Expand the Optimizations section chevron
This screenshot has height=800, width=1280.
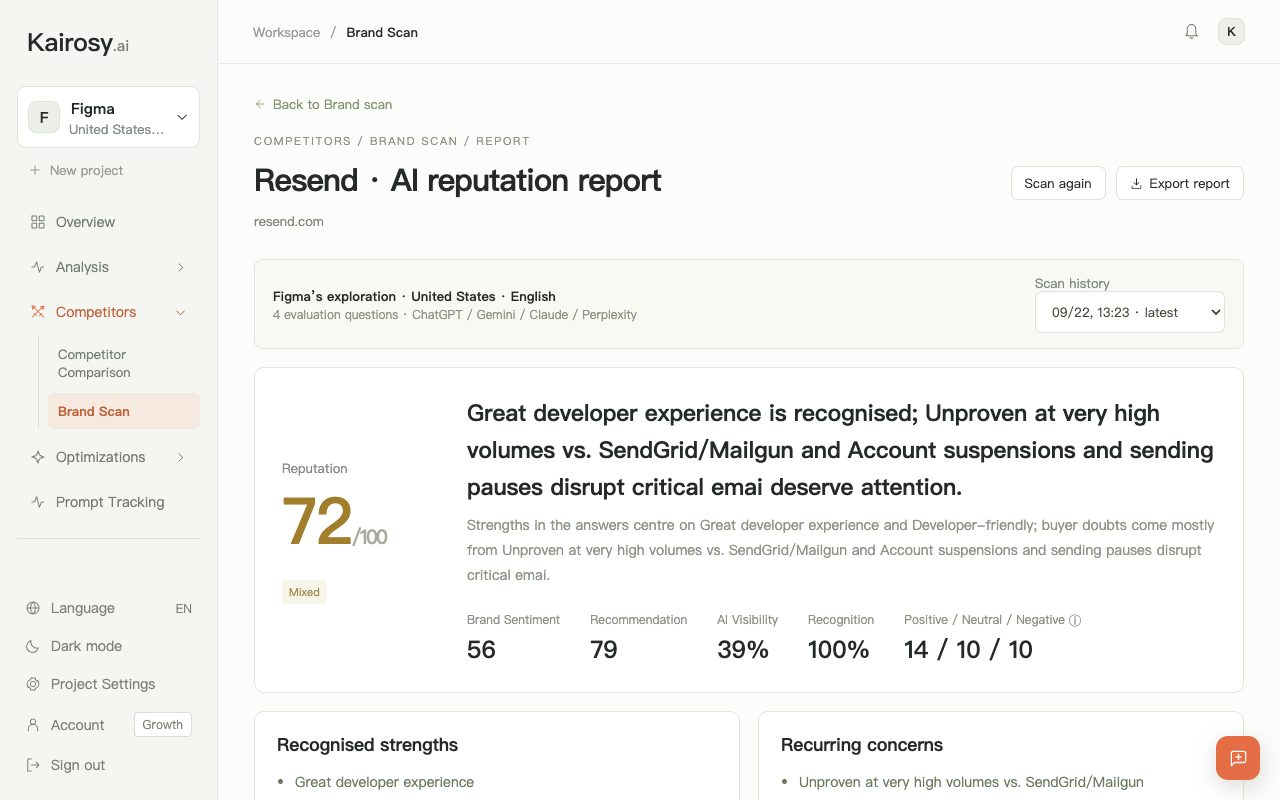pyautogui.click(x=181, y=457)
